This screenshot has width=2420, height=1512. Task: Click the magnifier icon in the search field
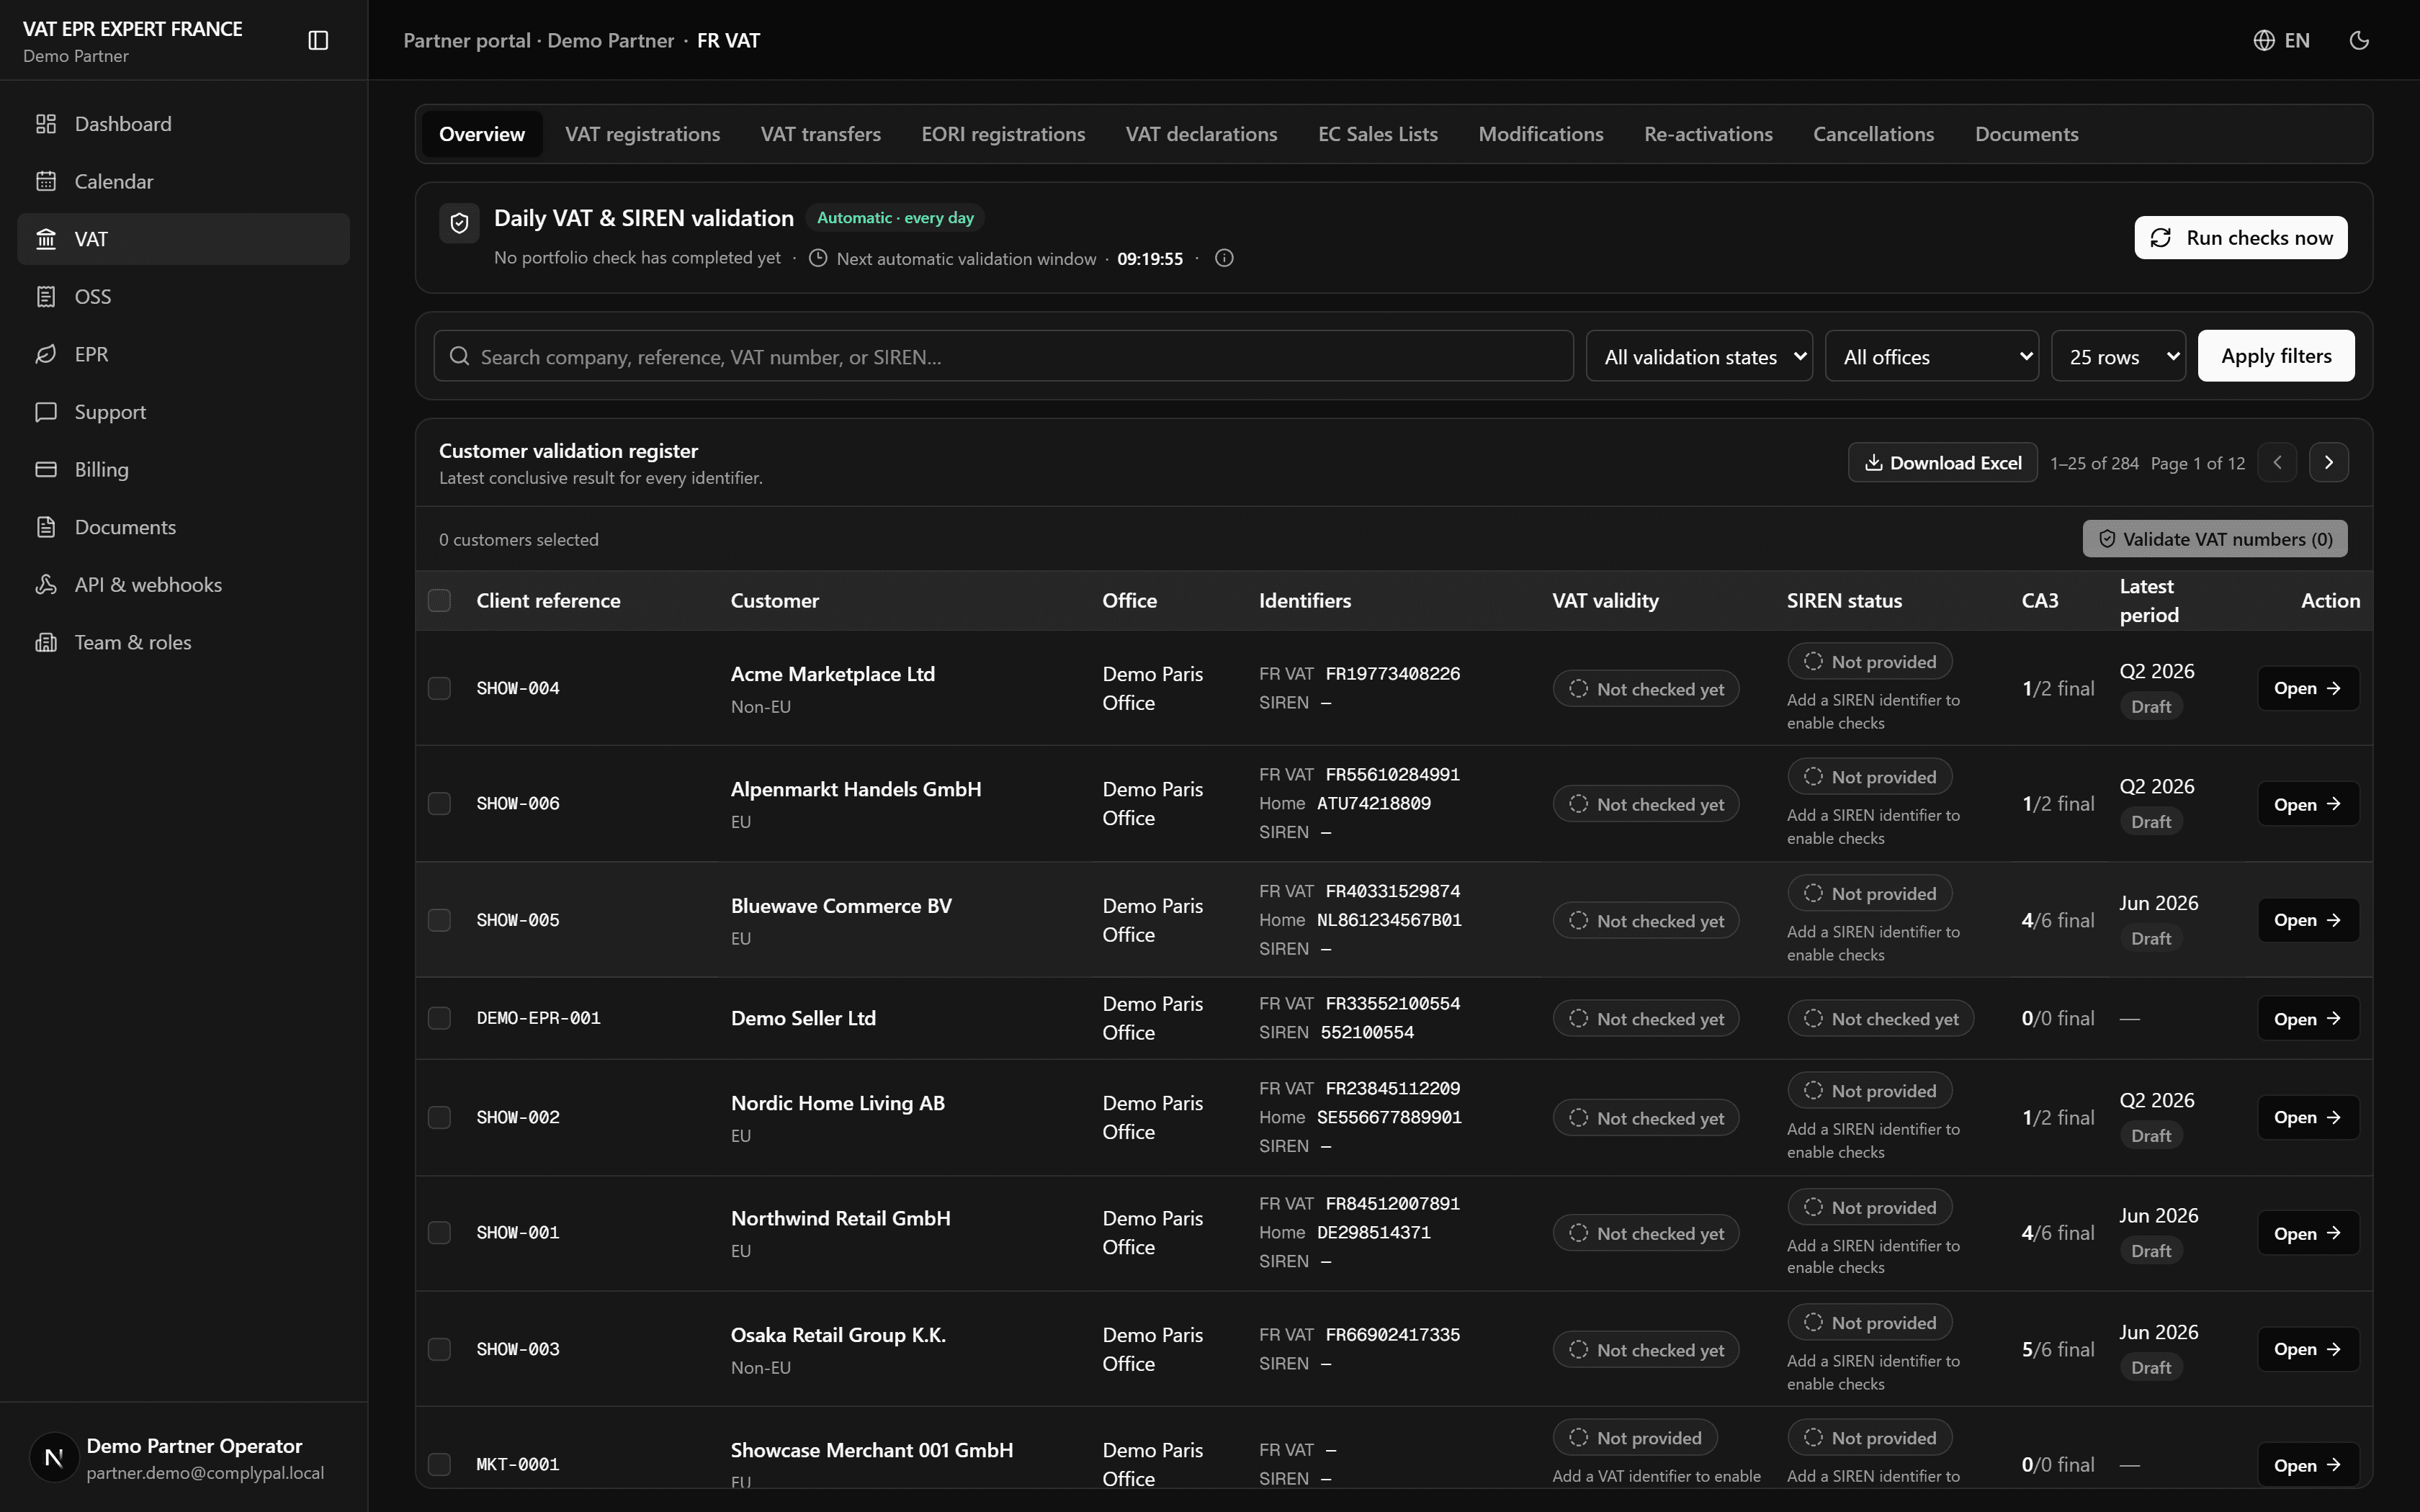pyautogui.click(x=459, y=356)
